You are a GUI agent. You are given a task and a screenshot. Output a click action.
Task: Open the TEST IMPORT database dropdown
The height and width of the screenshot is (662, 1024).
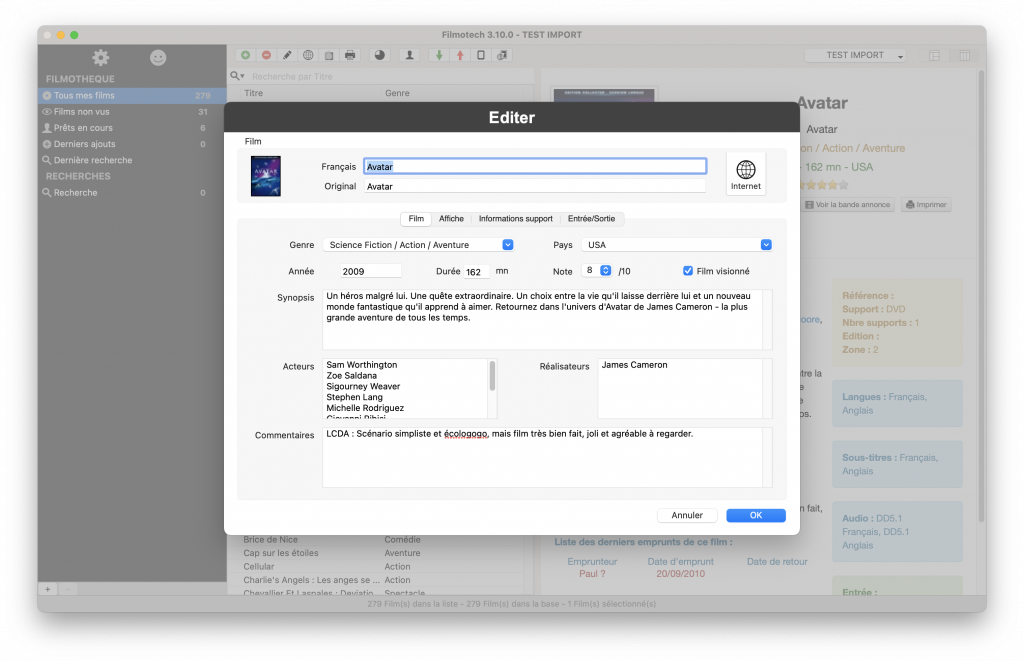(x=855, y=56)
